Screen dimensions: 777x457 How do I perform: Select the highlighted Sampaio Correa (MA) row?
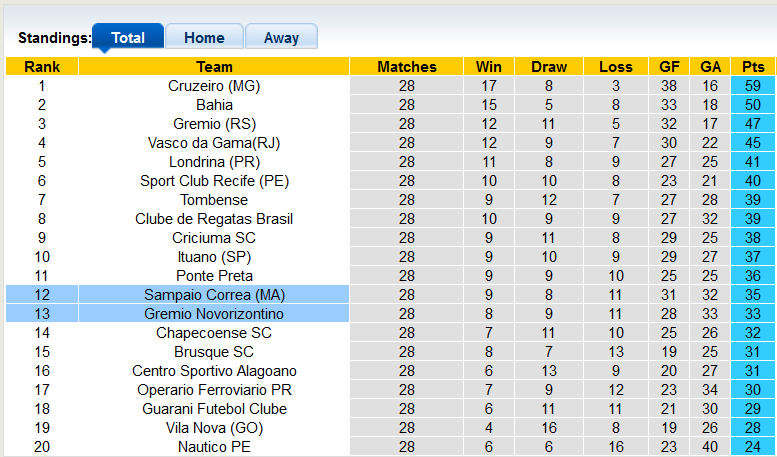click(x=177, y=294)
